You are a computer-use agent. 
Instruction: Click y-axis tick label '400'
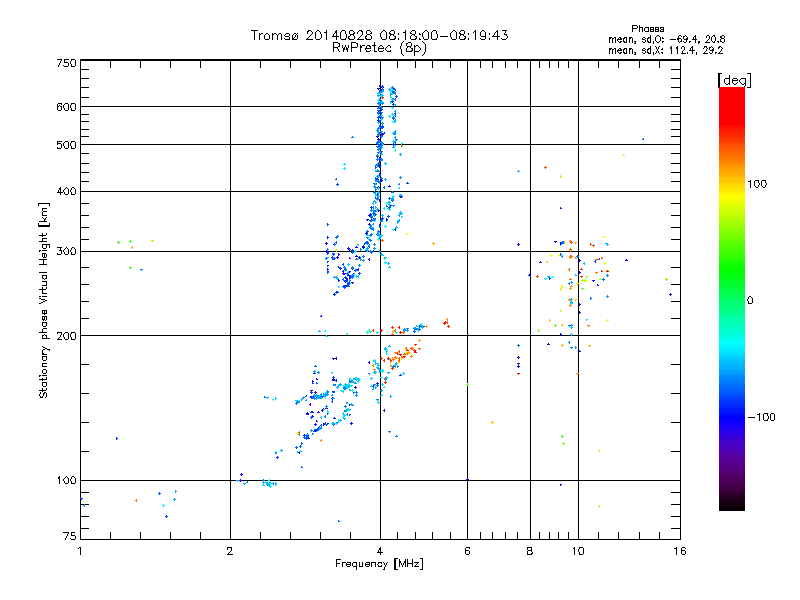pos(66,192)
